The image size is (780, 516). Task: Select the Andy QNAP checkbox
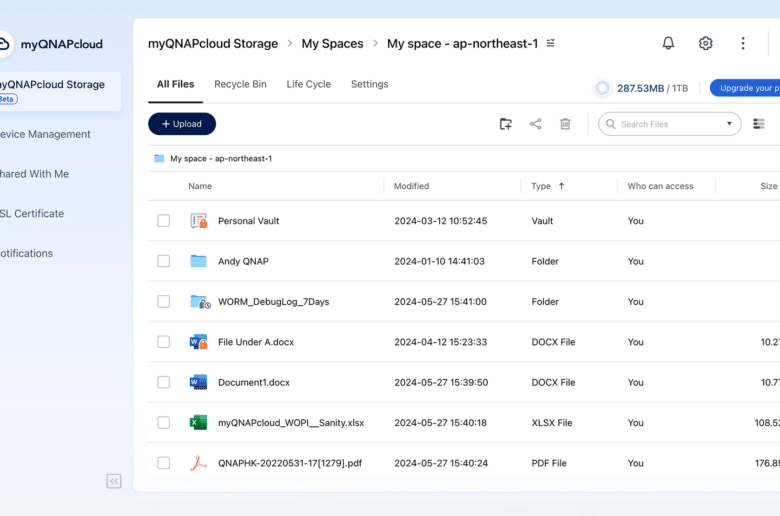(x=164, y=261)
